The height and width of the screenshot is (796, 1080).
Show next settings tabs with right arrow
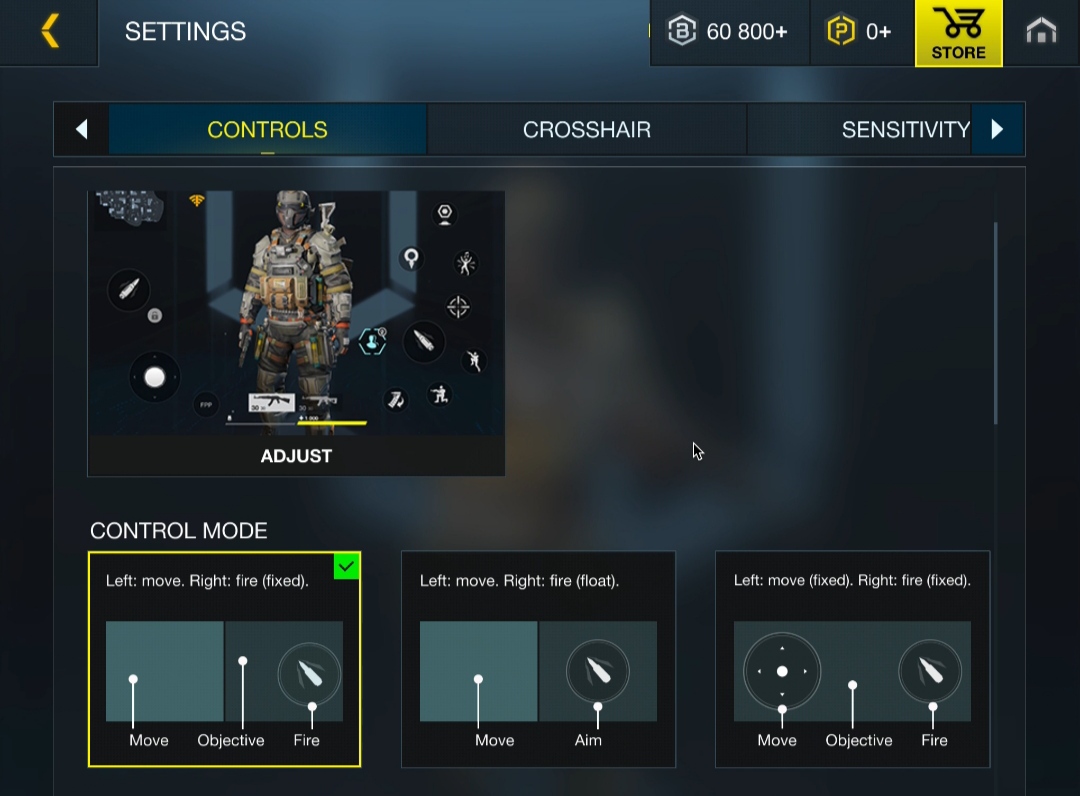click(x=997, y=129)
